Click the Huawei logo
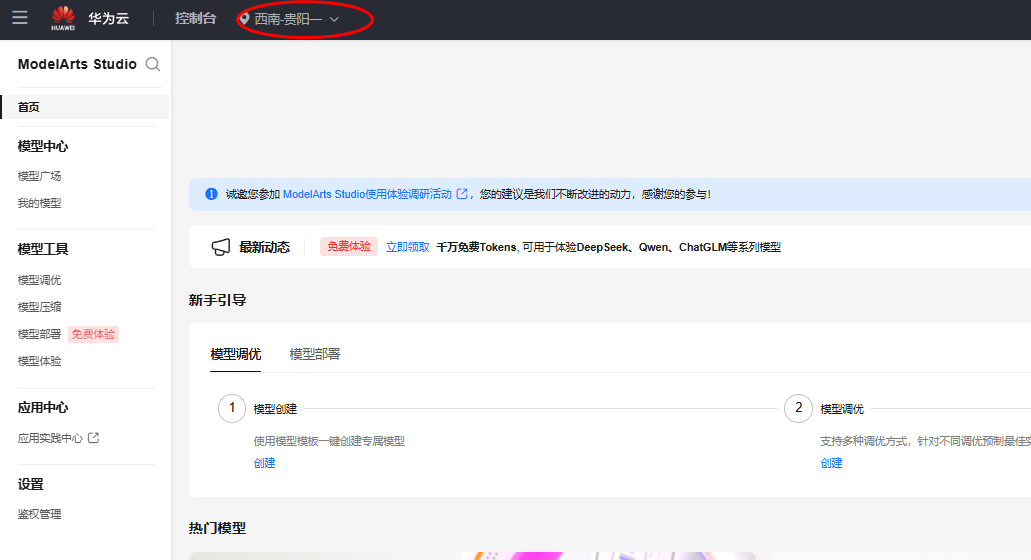This screenshot has width=1031, height=560. click(63, 18)
